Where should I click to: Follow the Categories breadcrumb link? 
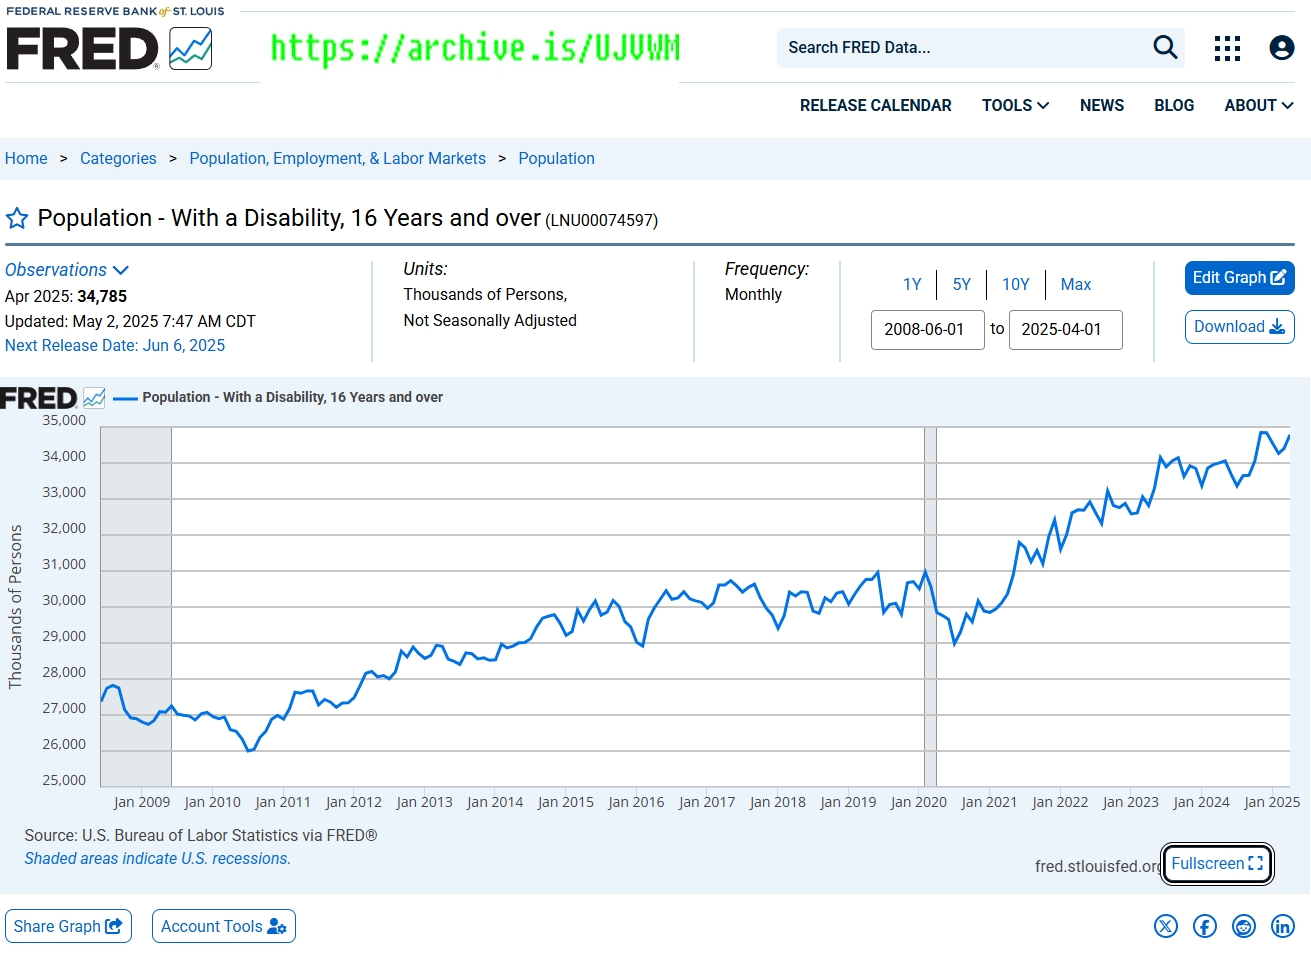click(118, 158)
